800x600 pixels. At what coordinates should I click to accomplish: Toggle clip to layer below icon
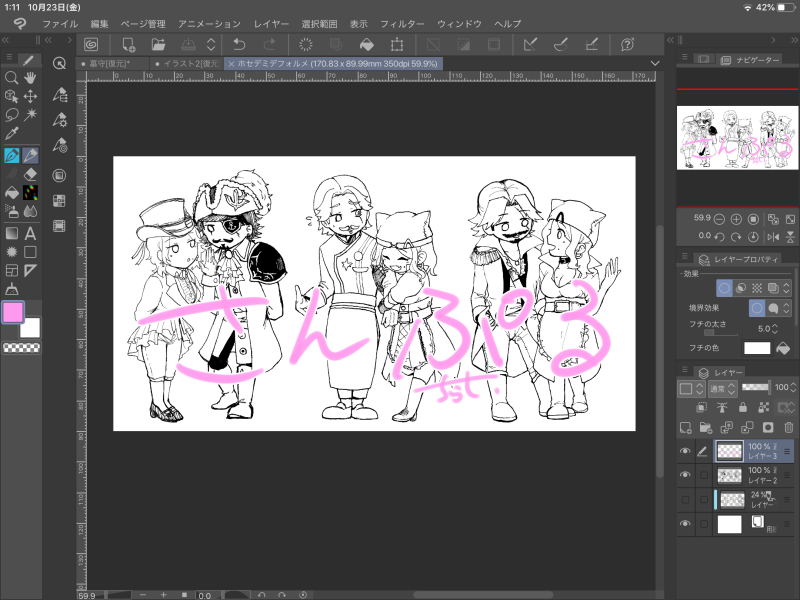(702, 407)
